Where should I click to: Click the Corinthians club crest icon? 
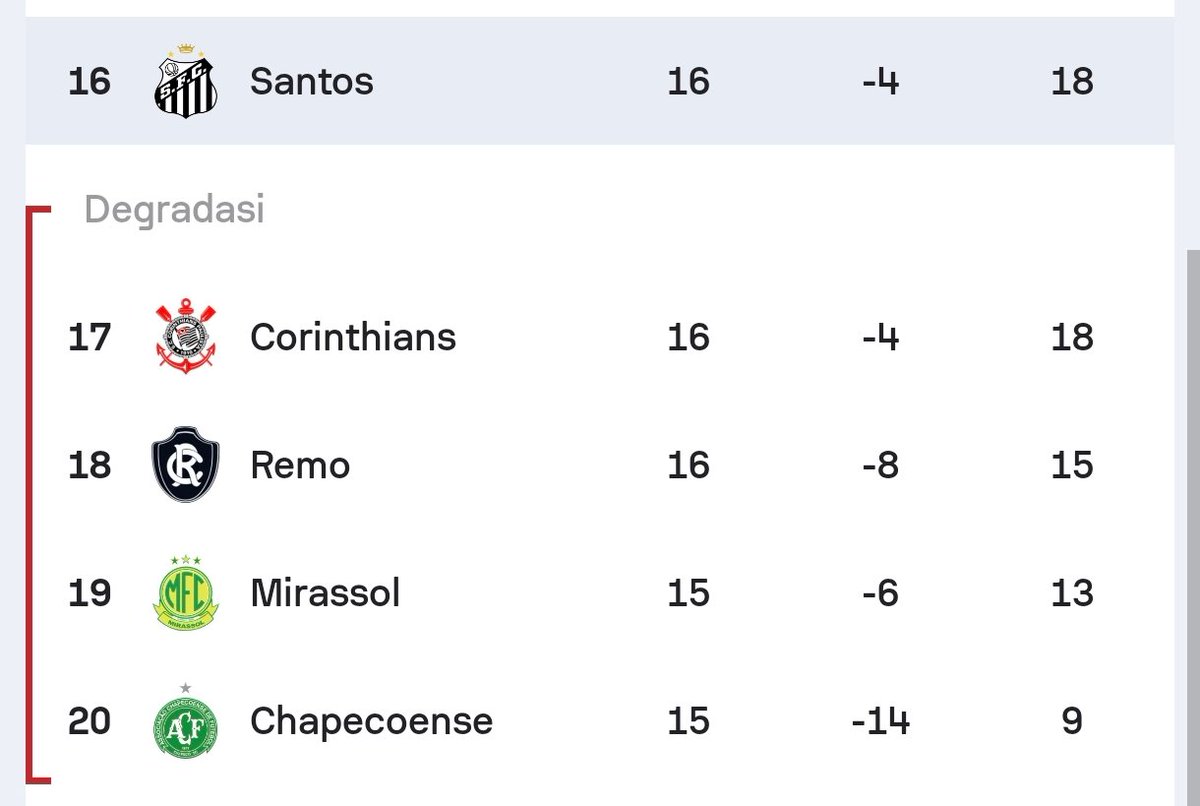(185, 337)
